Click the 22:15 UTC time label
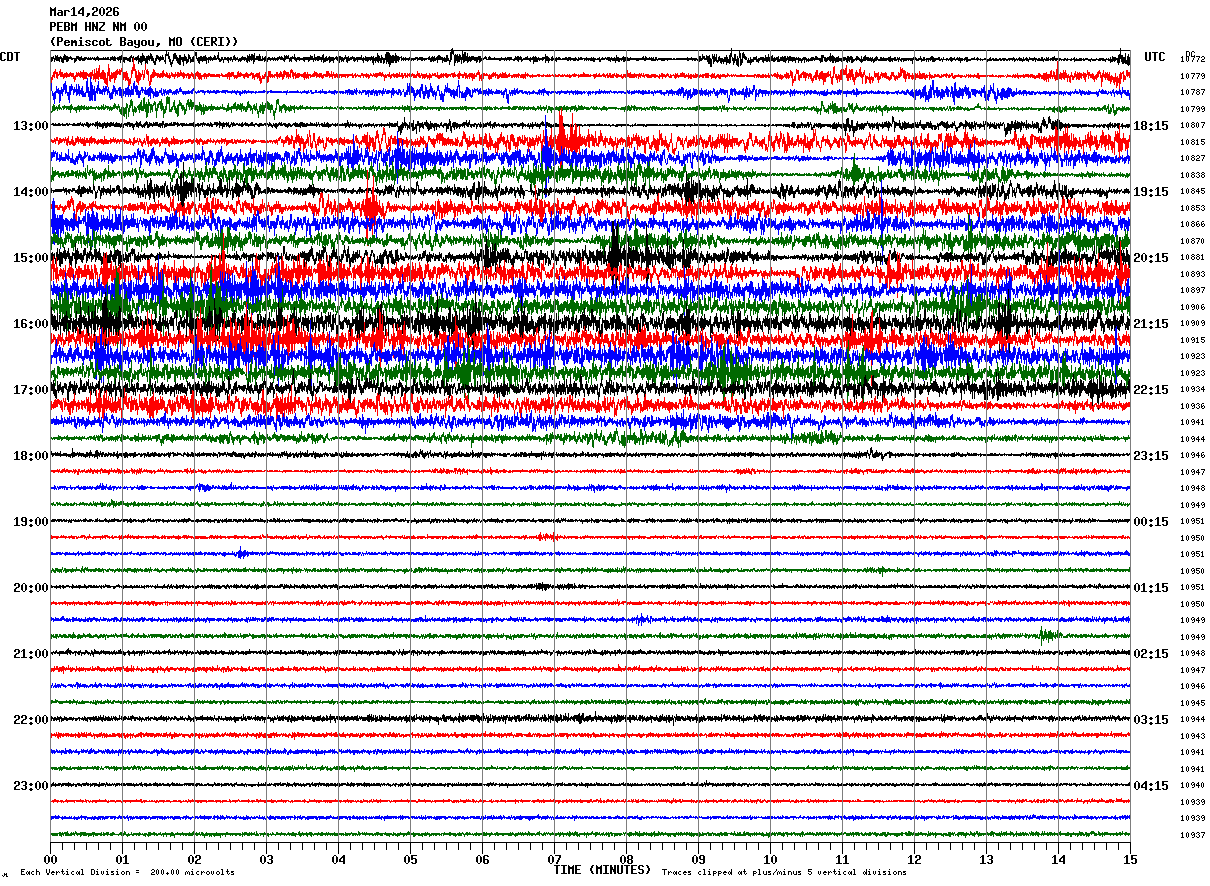Image resolution: width=1210 pixels, height=886 pixels. point(1150,390)
